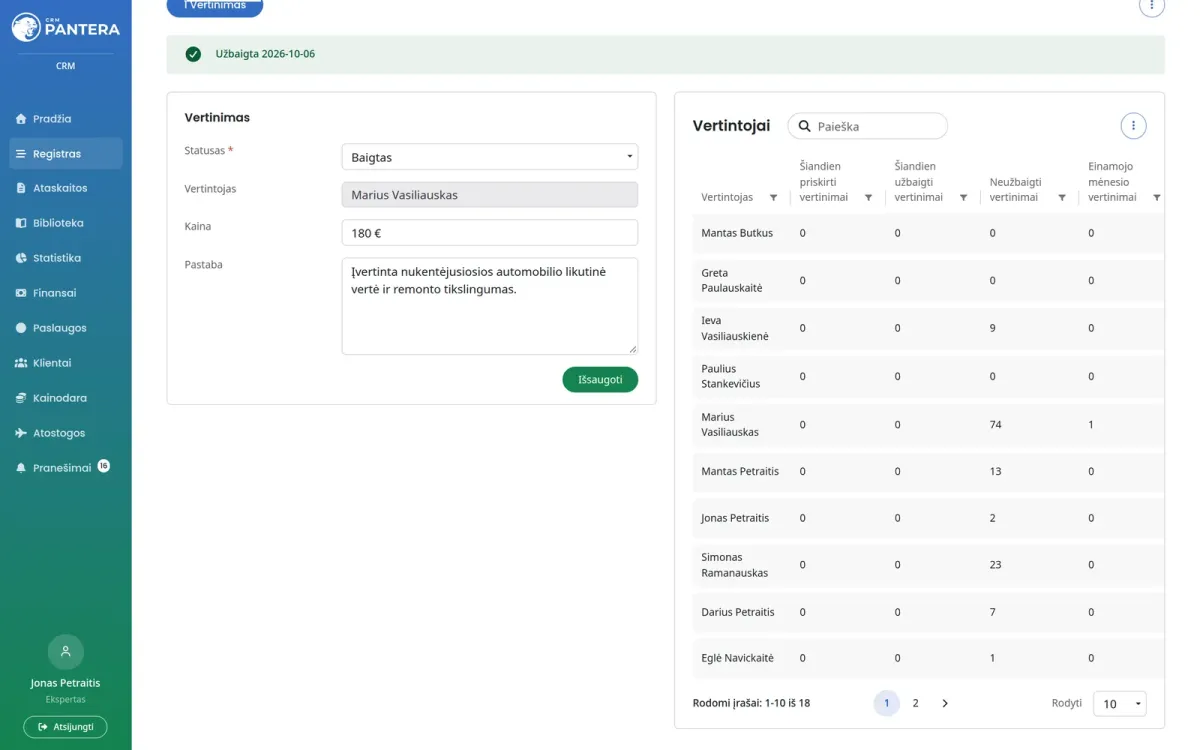Open the Statusas dropdown showing Baigtas
Screen dimensions: 1200x750
pyautogui.click(x=490, y=157)
